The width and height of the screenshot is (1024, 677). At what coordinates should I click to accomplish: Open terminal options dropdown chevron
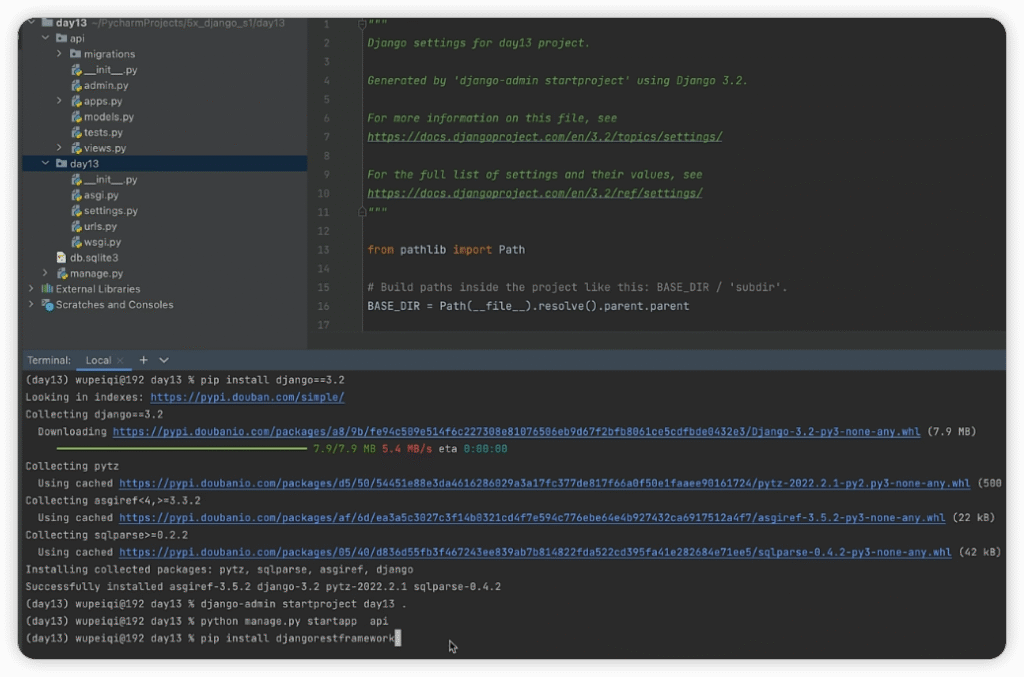pos(164,360)
